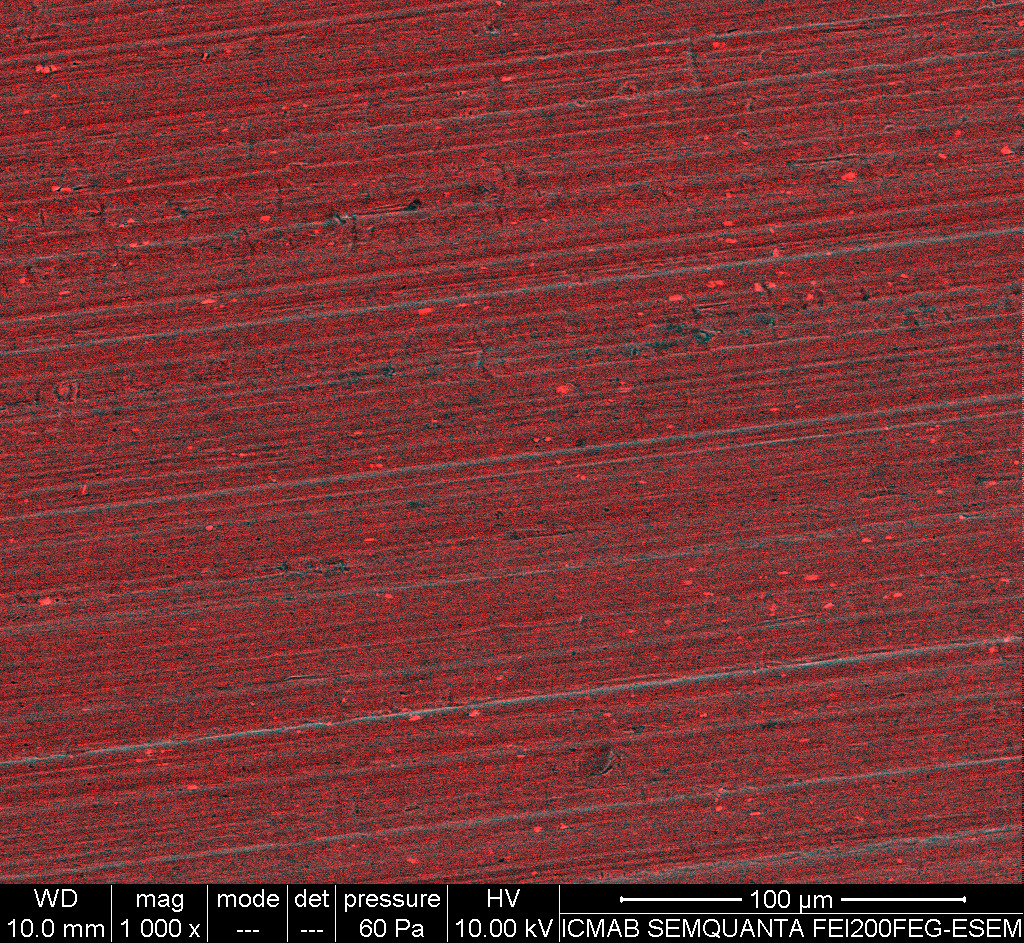Screen dimensions: 1024x943
Task: Click the WD 10.0 mm value
Action: (x=55, y=928)
